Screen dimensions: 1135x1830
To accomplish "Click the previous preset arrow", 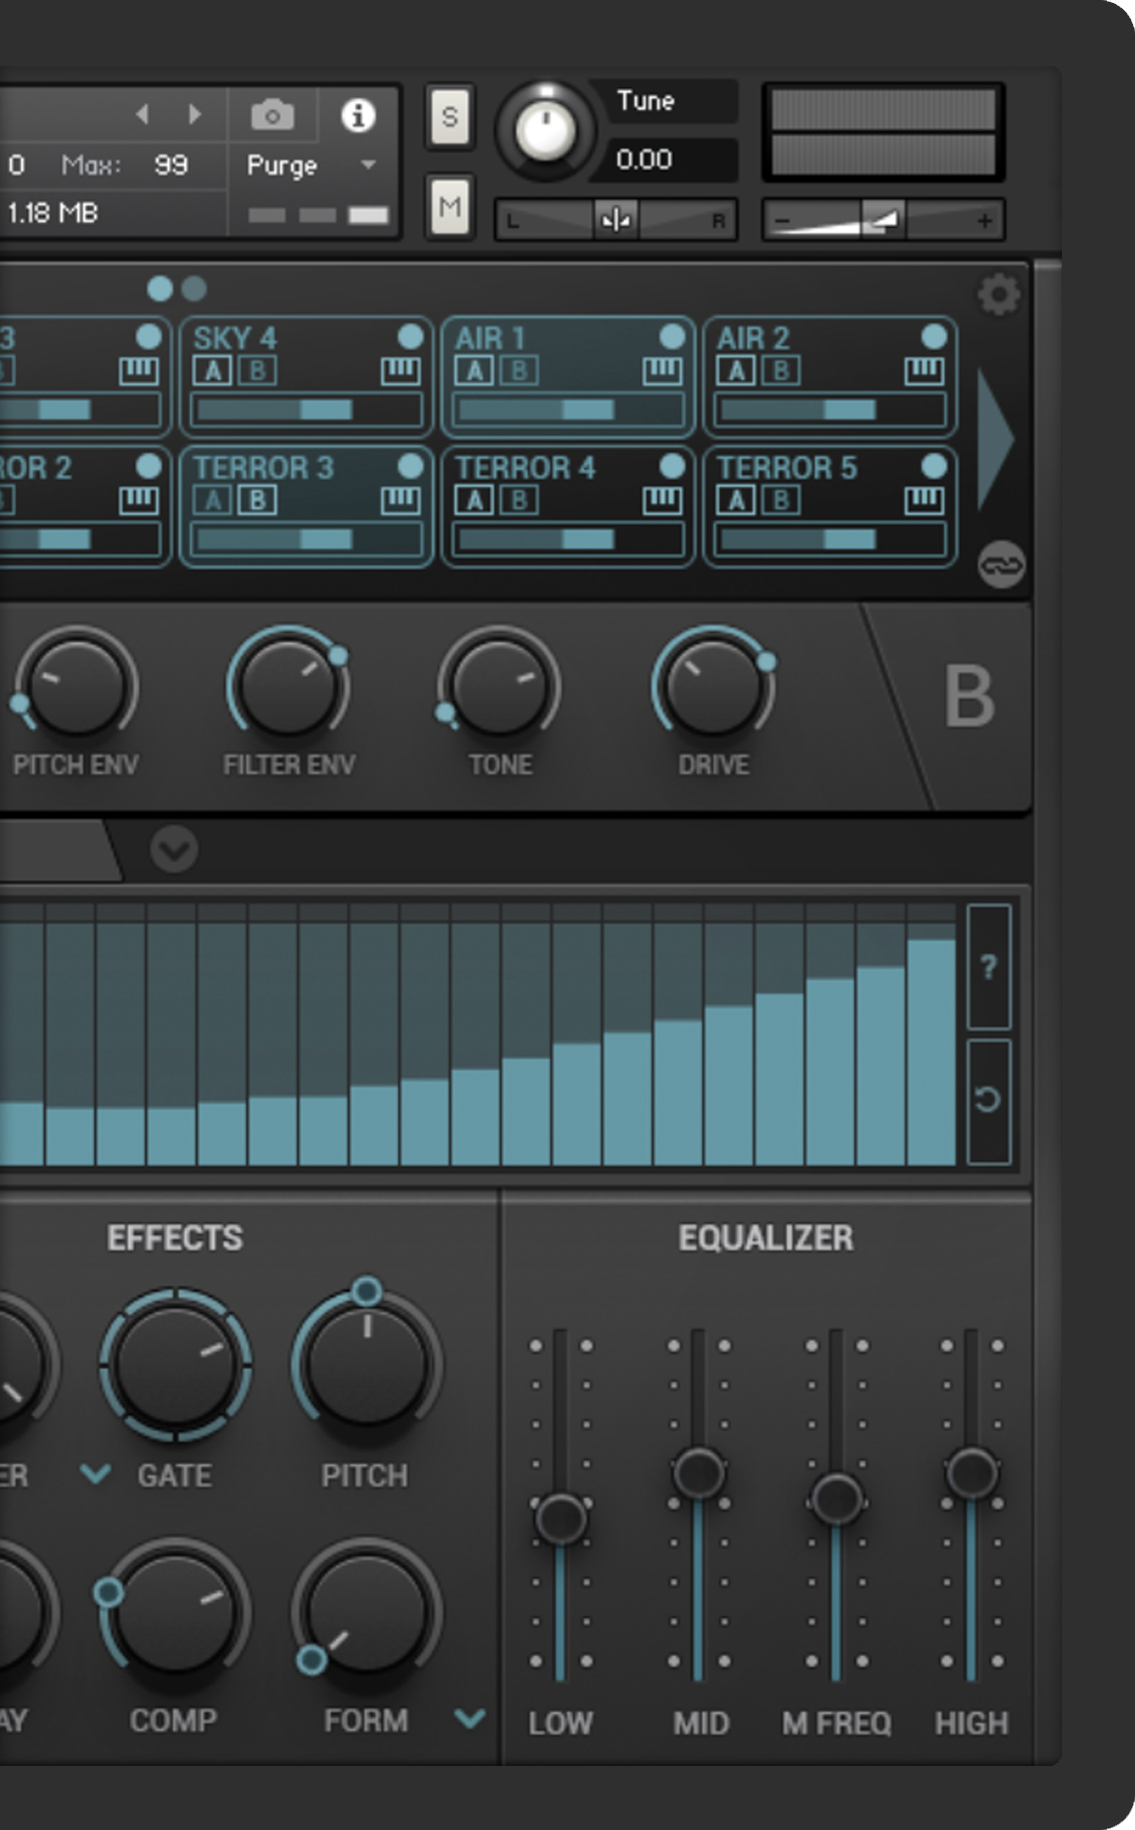I will pyautogui.click(x=143, y=115).
